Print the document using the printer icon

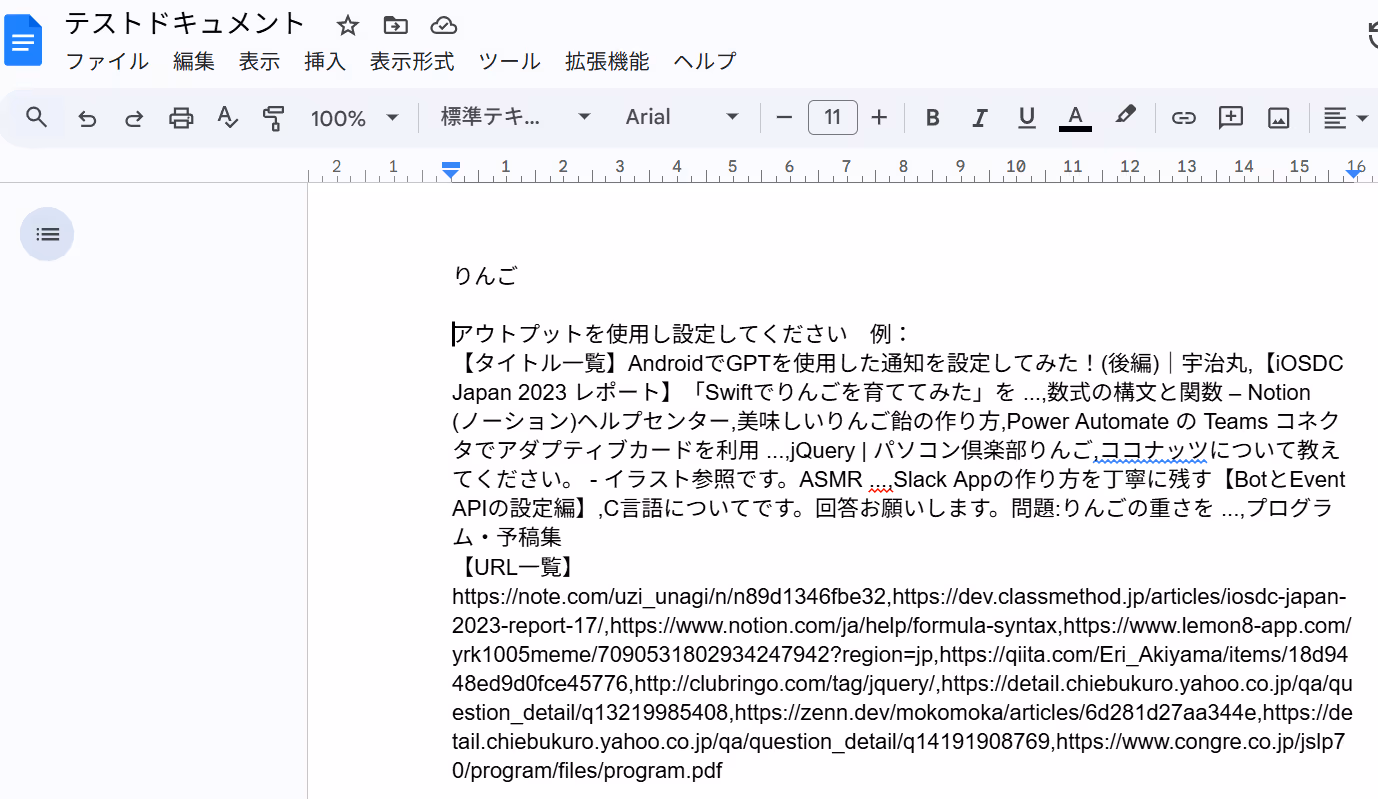coord(181,118)
